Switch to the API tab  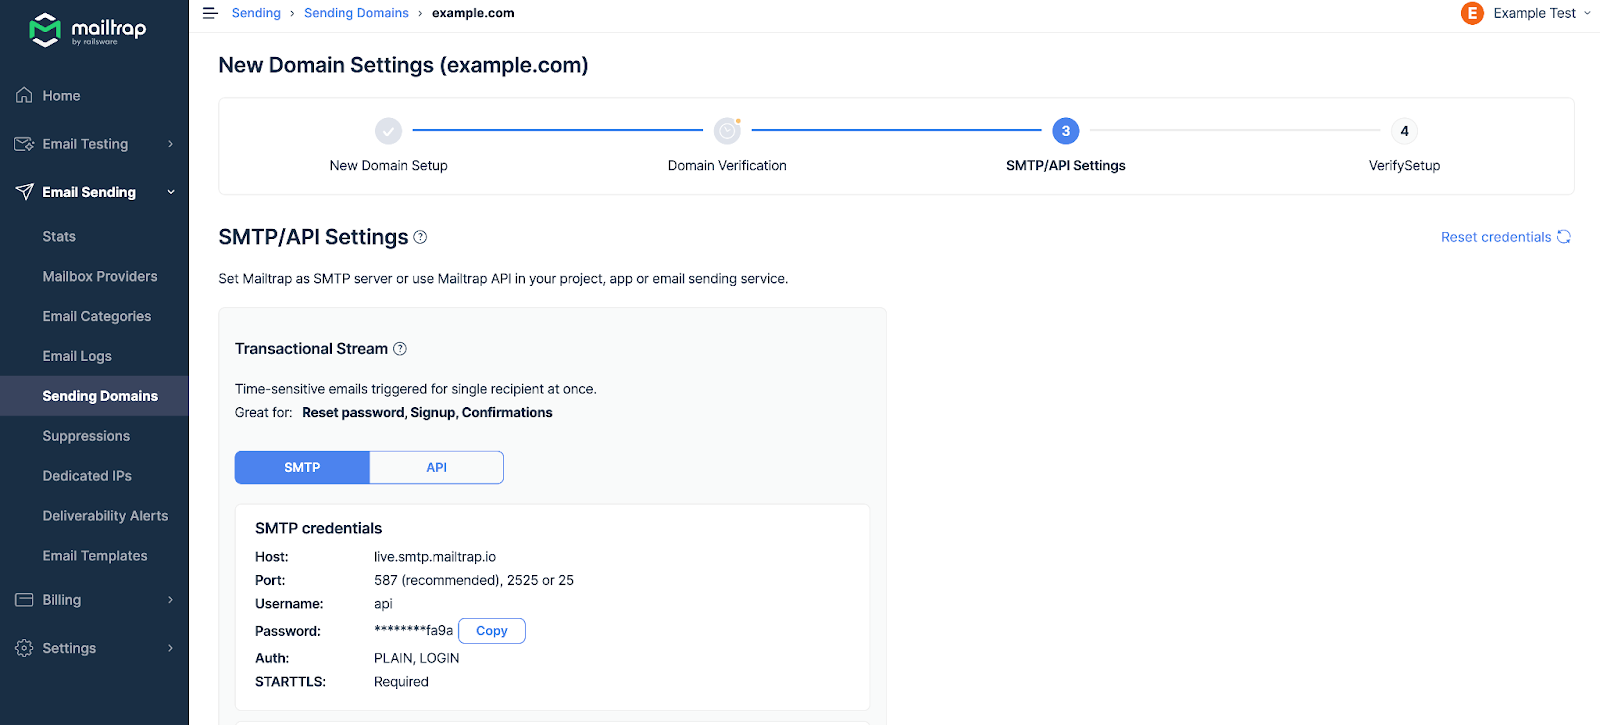tap(436, 467)
